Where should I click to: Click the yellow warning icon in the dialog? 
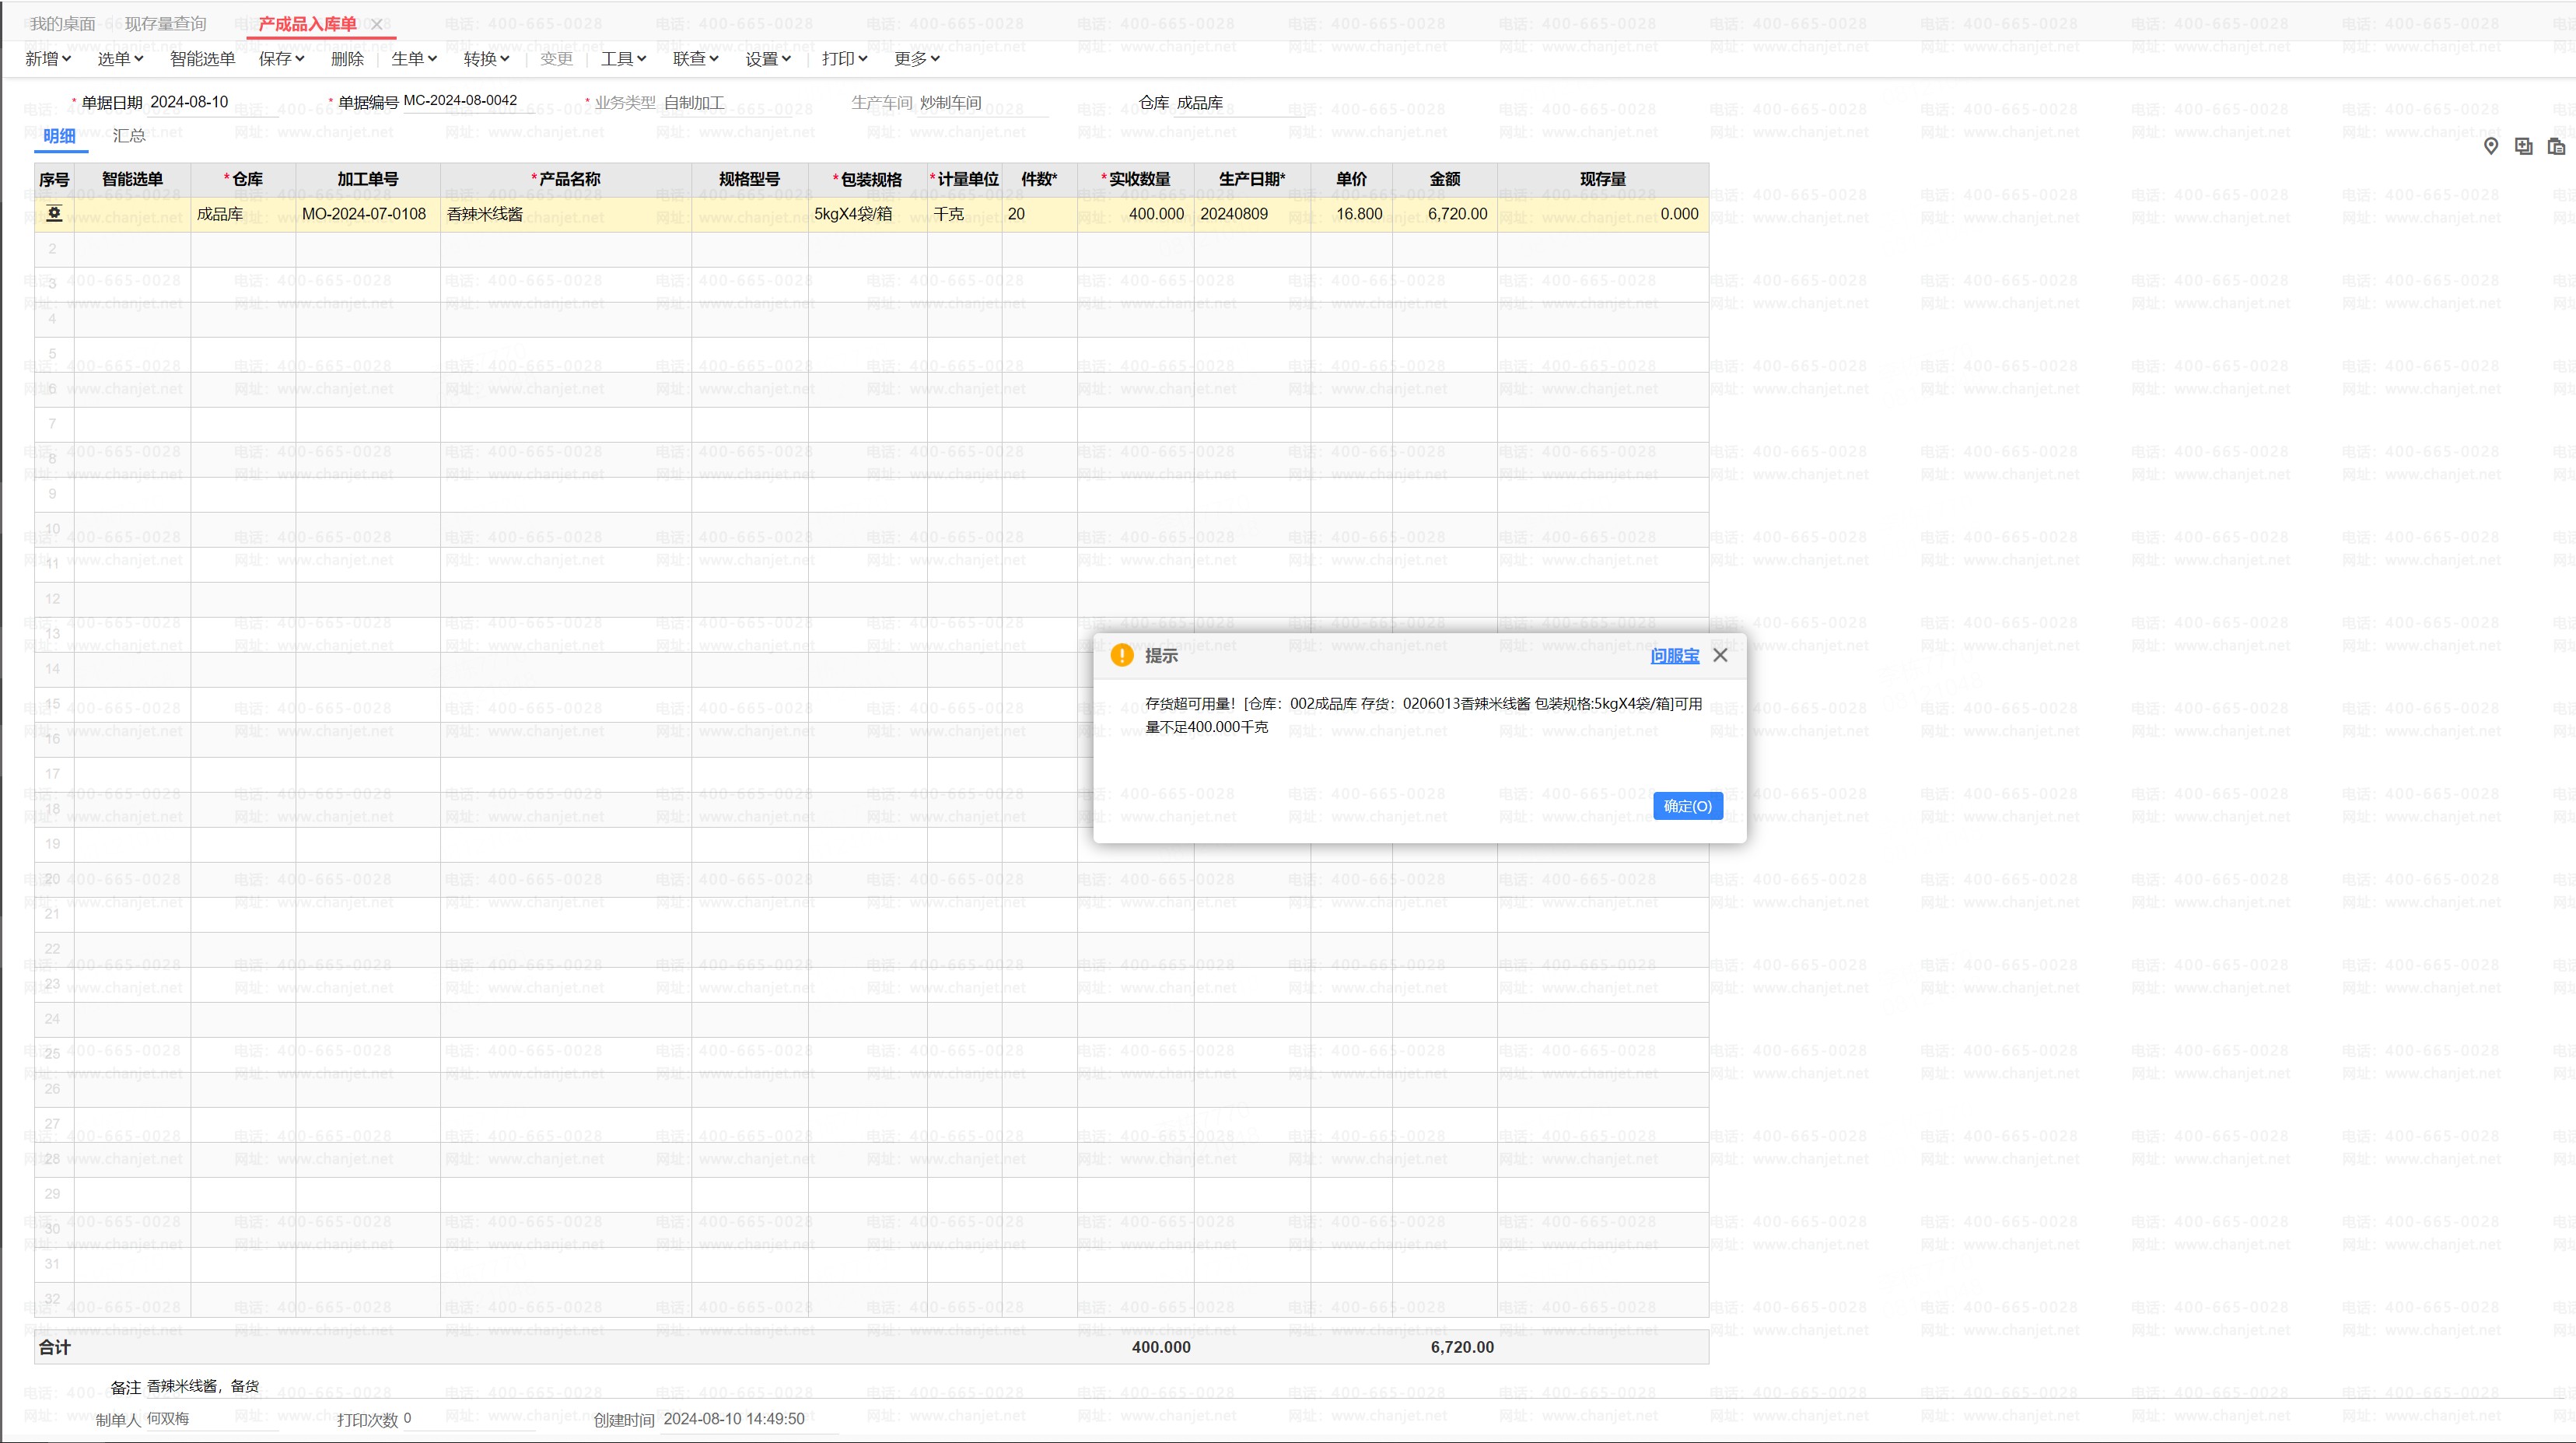pyautogui.click(x=1122, y=655)
